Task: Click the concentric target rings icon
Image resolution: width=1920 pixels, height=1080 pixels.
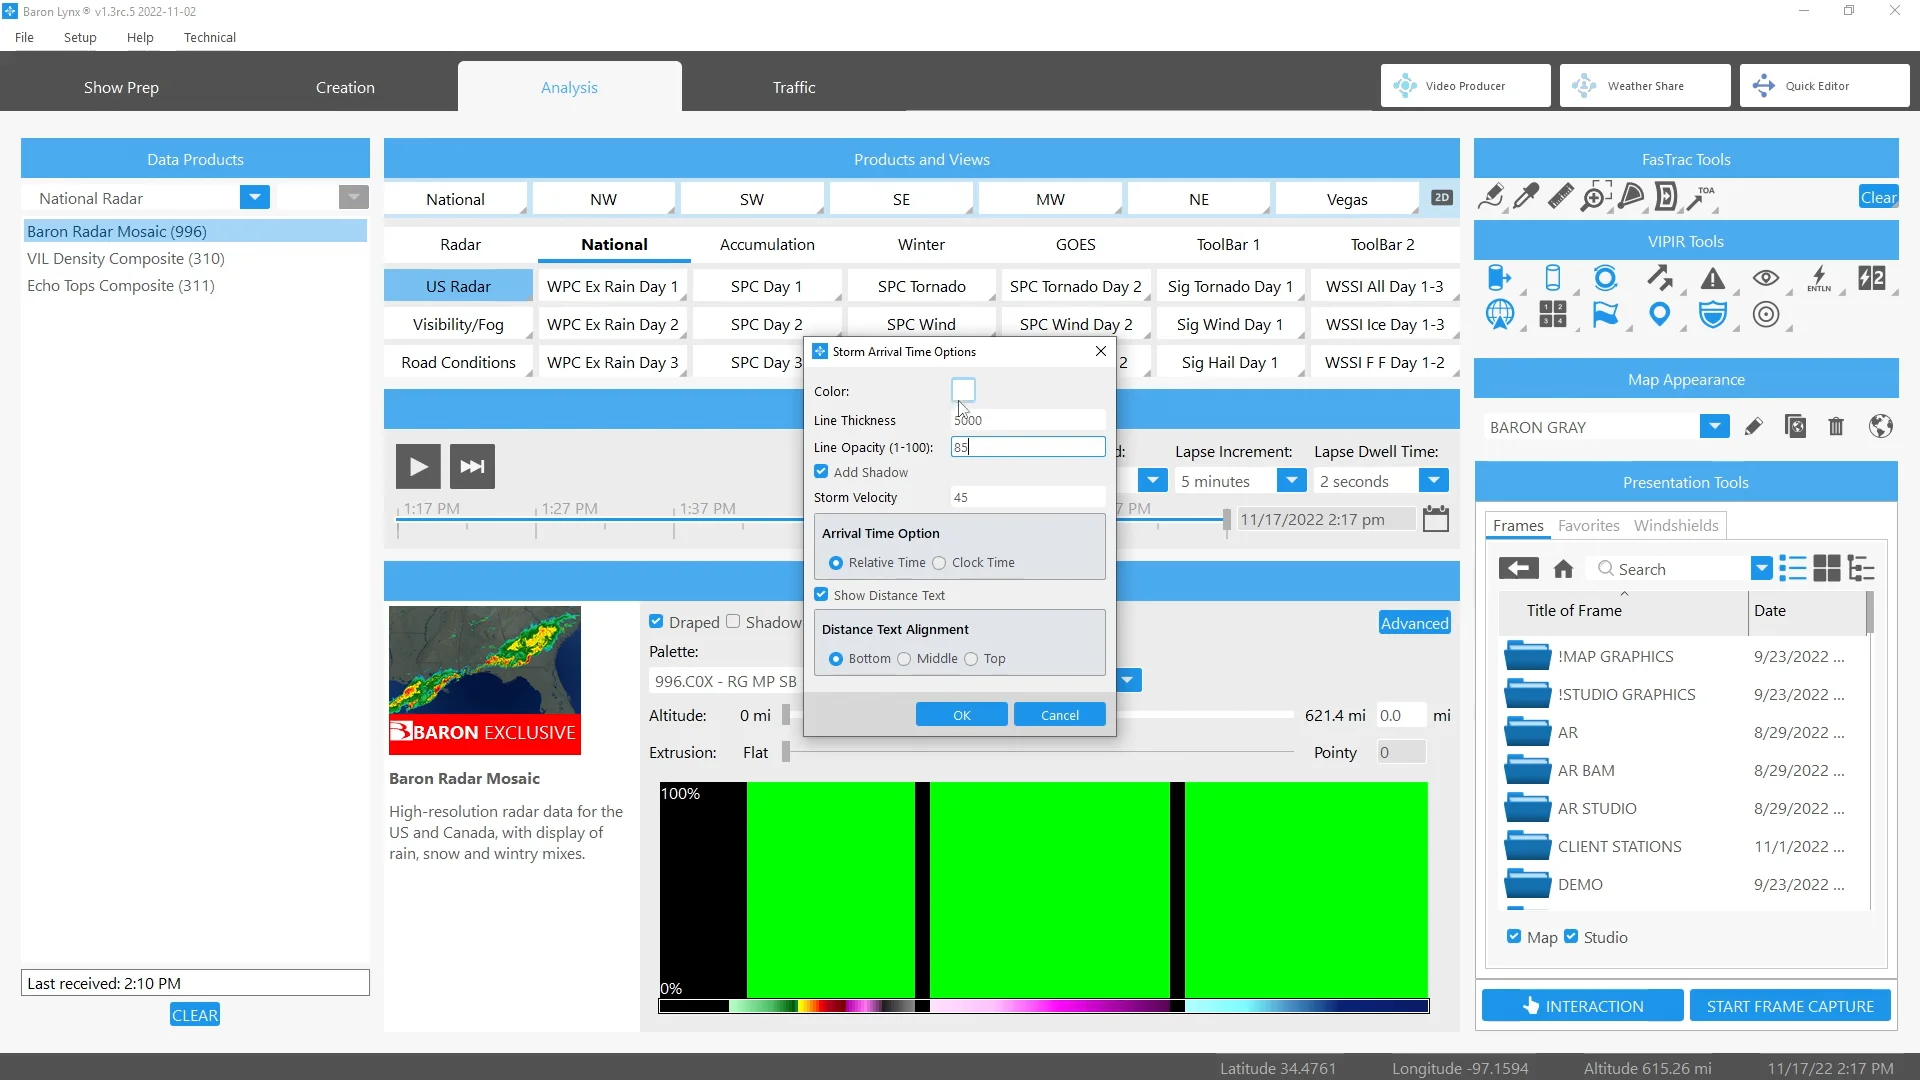Action: coord(1766,314)
